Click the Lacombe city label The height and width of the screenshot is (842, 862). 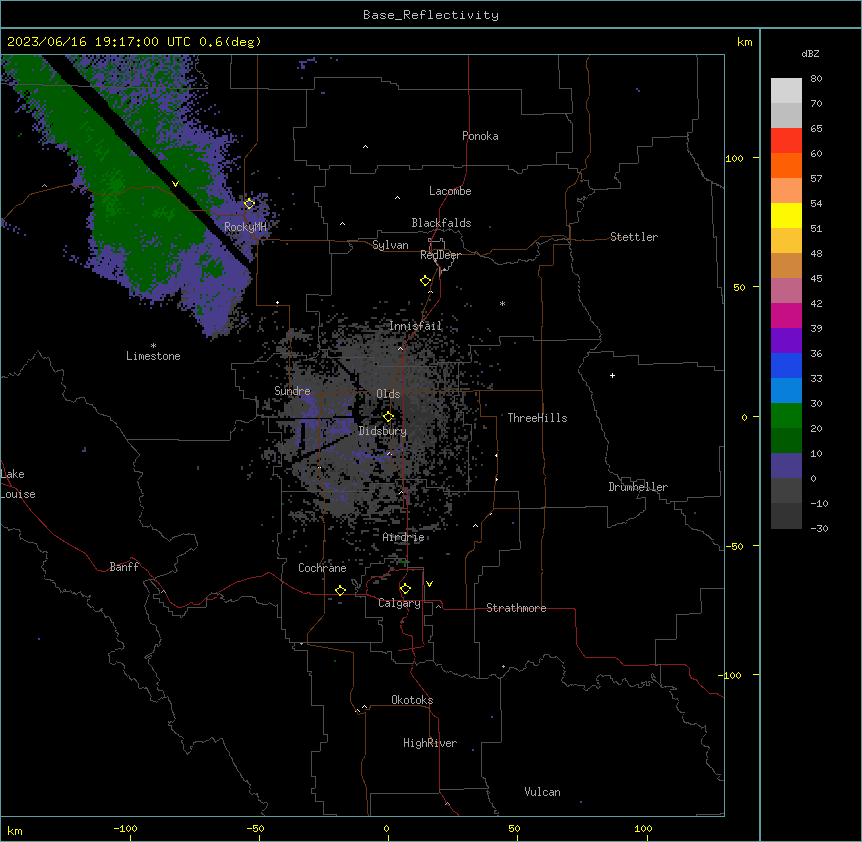450,191
